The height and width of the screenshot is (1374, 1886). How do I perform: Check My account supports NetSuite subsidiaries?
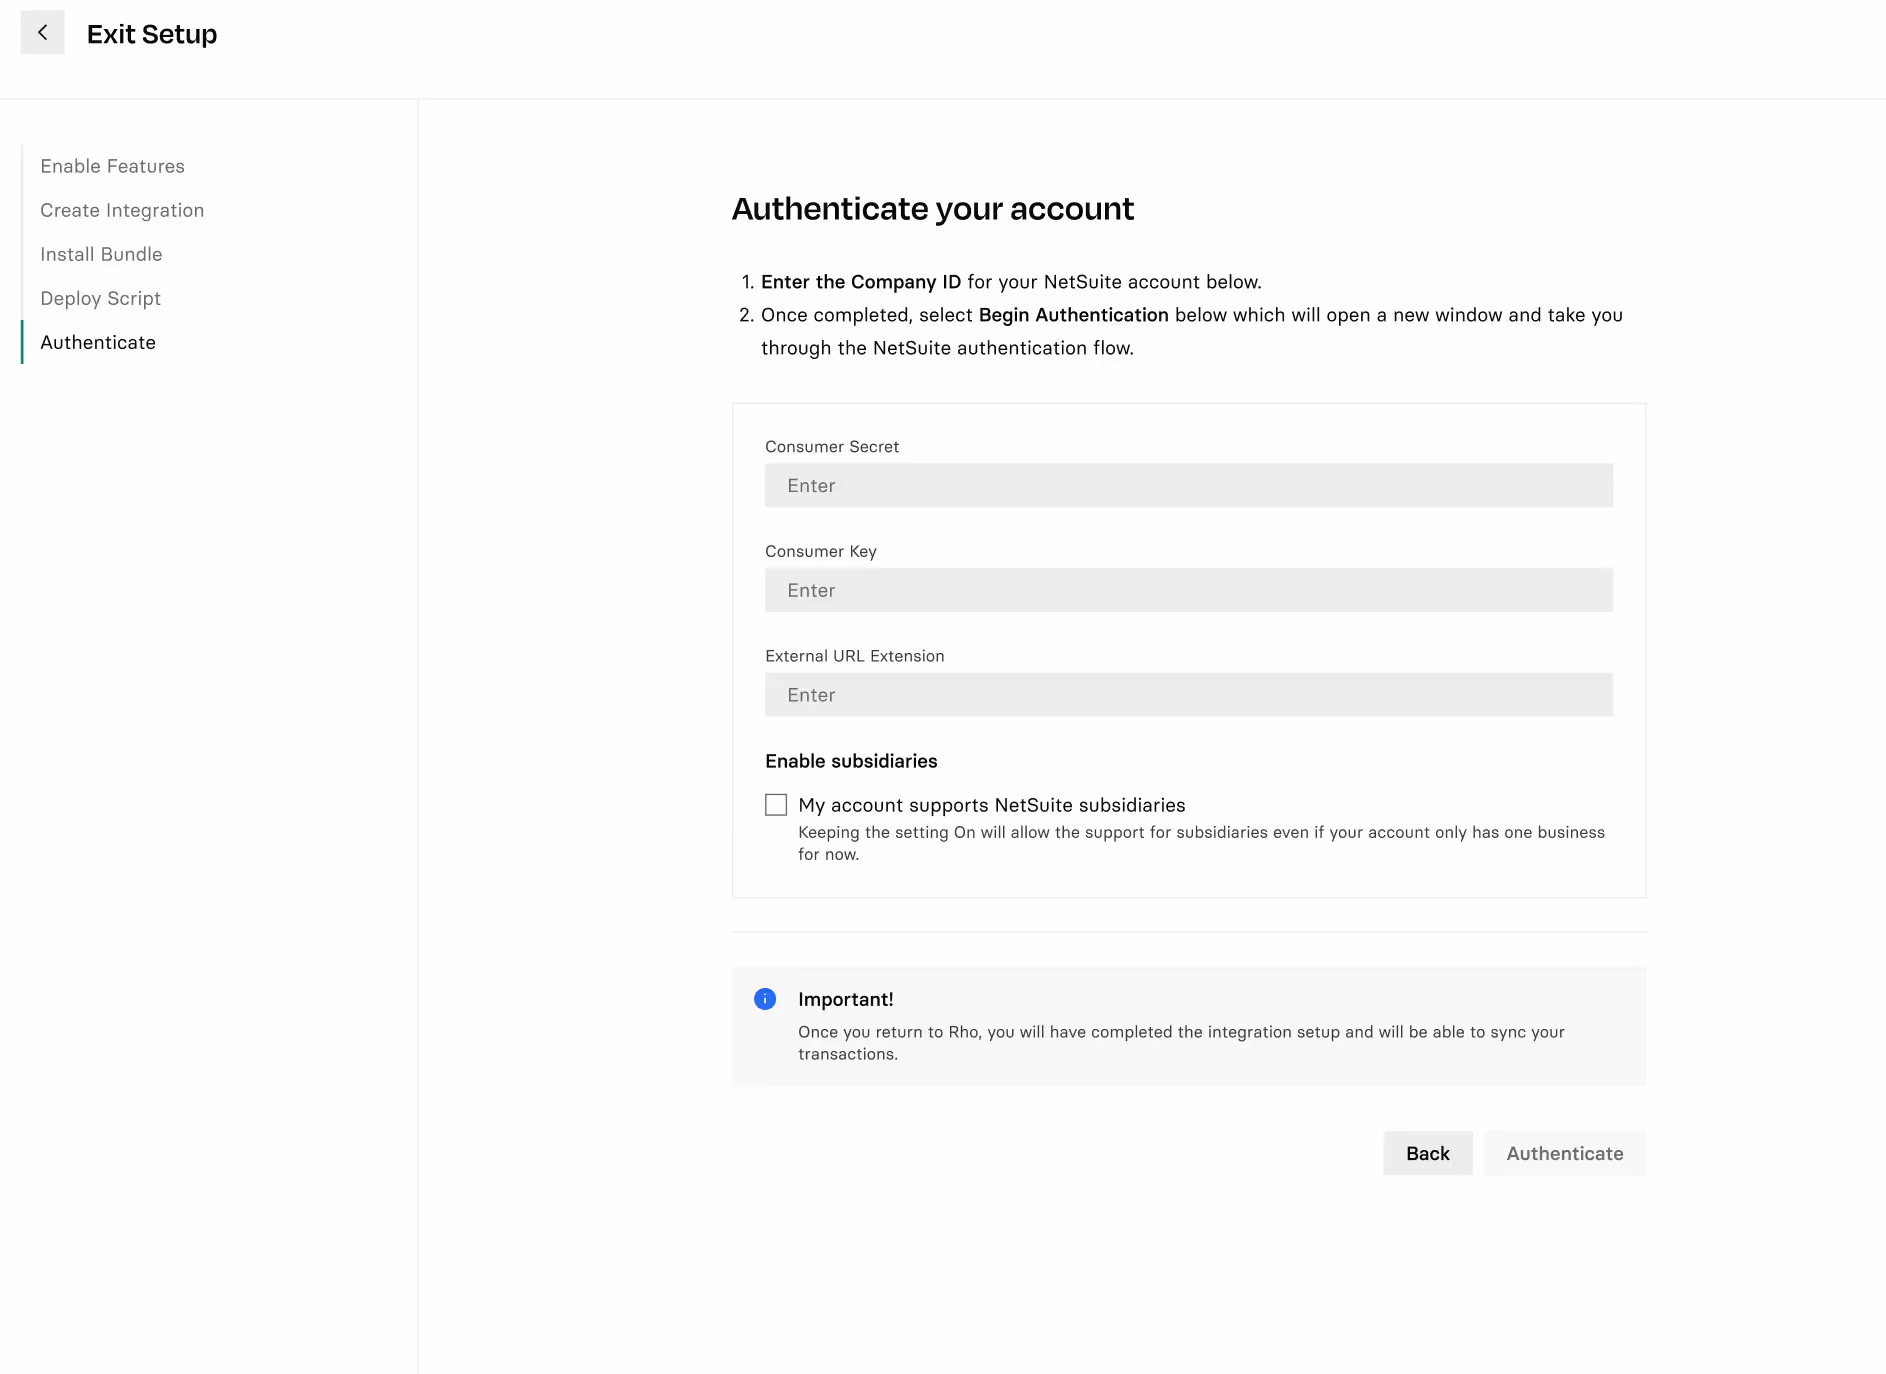(x=776, y=805)
